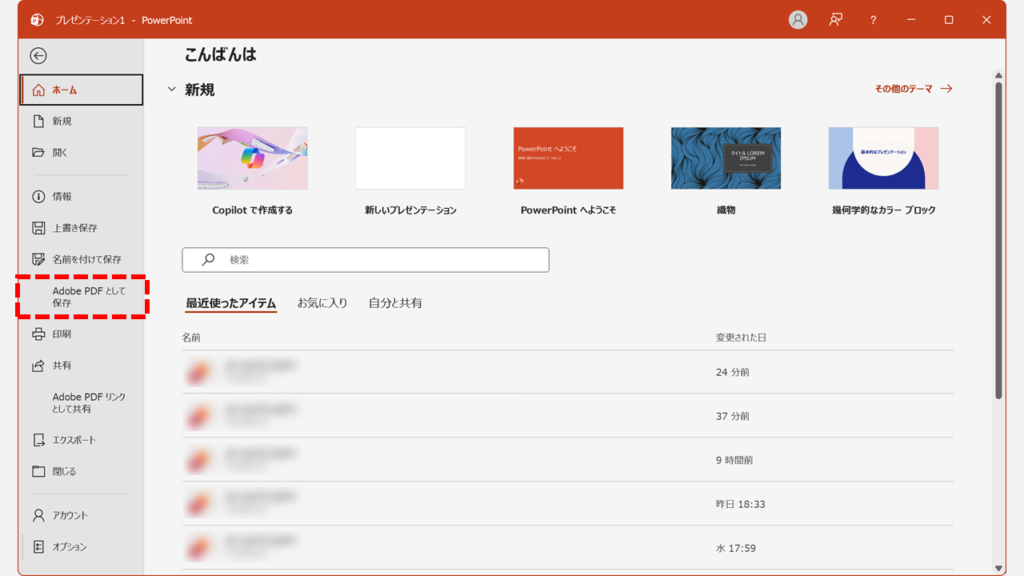Click the back arrow at top of sidebar
The width and height of the screenshot is (1024, 576).
pyautogui.click(x=38, y=56)
